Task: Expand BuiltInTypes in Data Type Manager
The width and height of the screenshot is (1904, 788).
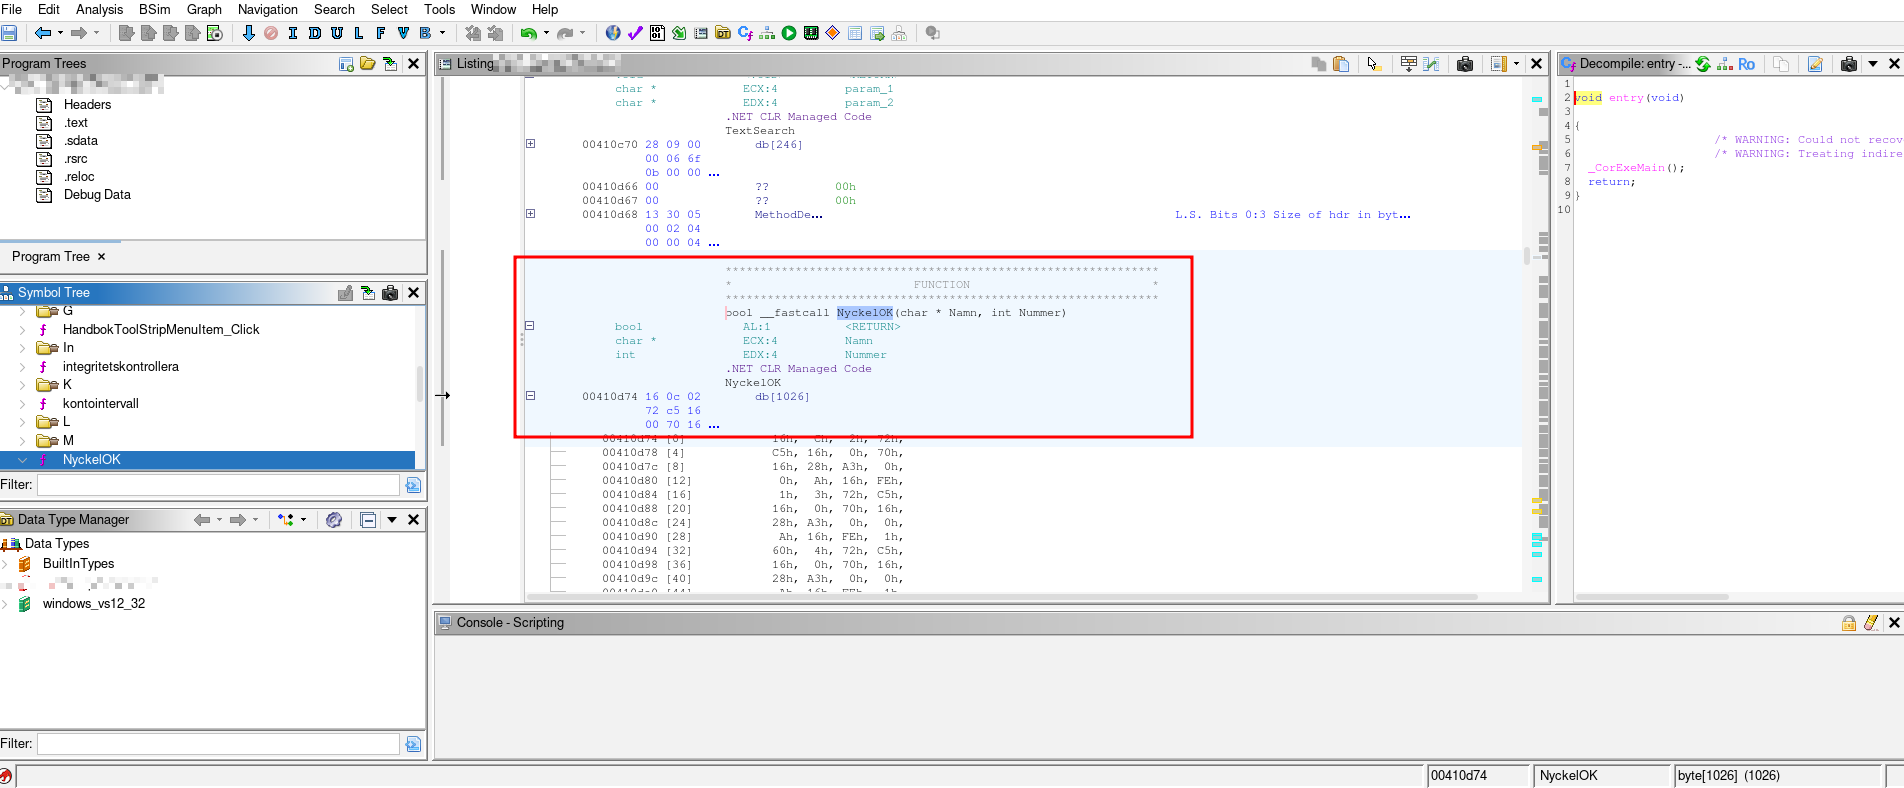Action: coord(6,564)
